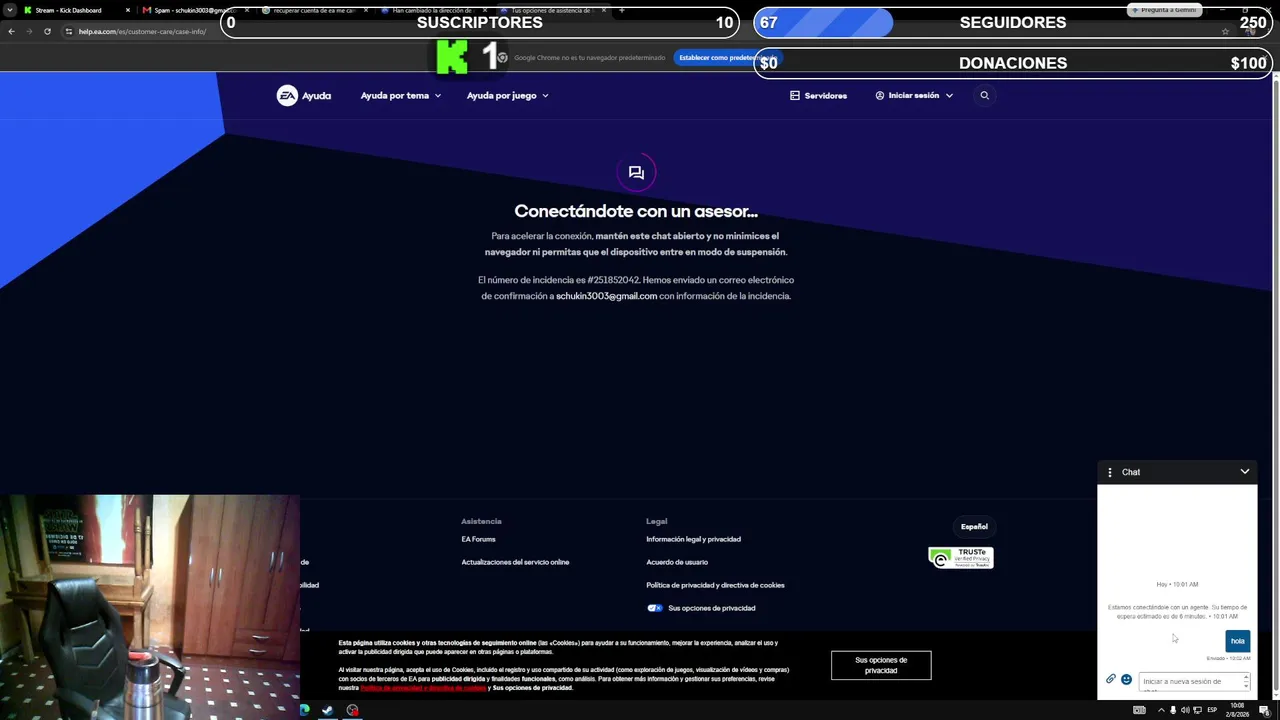Open the emoji picker in chat
1280x720 pixels.
click(x=1126, y=679)
